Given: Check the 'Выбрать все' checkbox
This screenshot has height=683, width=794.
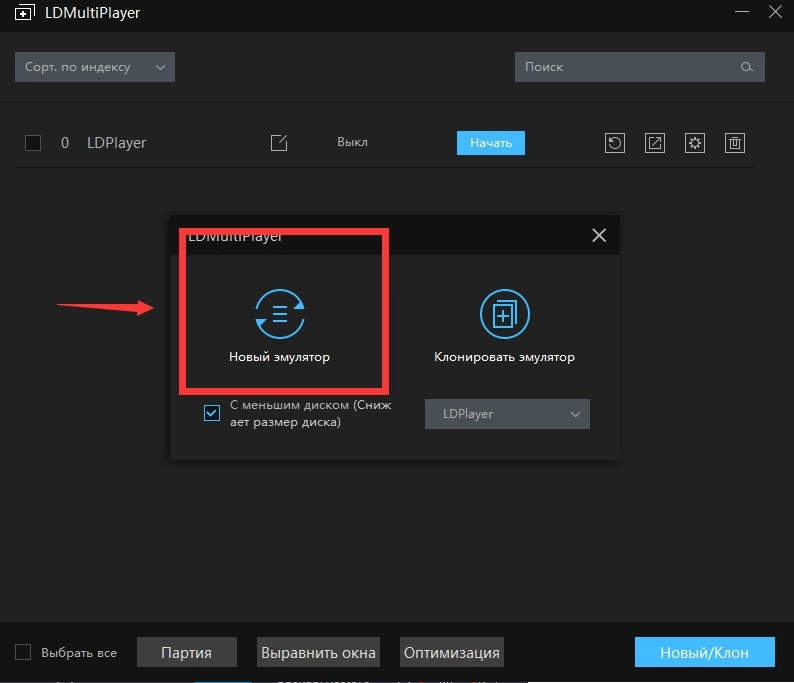Looking at the screenshot, I should [23, 652].
